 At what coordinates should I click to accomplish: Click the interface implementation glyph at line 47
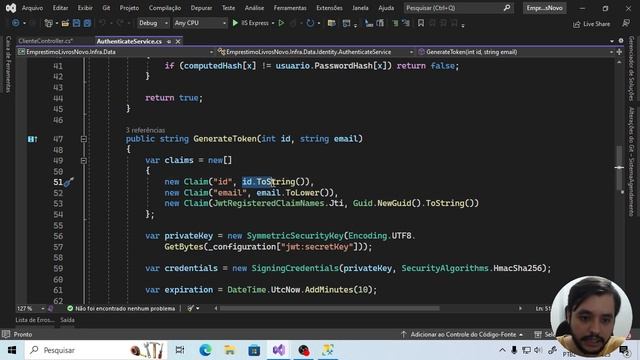(x=32, y=139)
